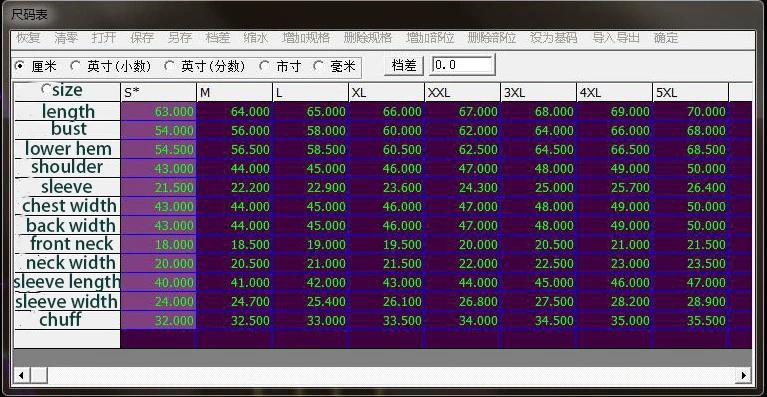Viewport: 767px width, 397px height.
Task: Select the XL column header
Action: pos(386,92)
